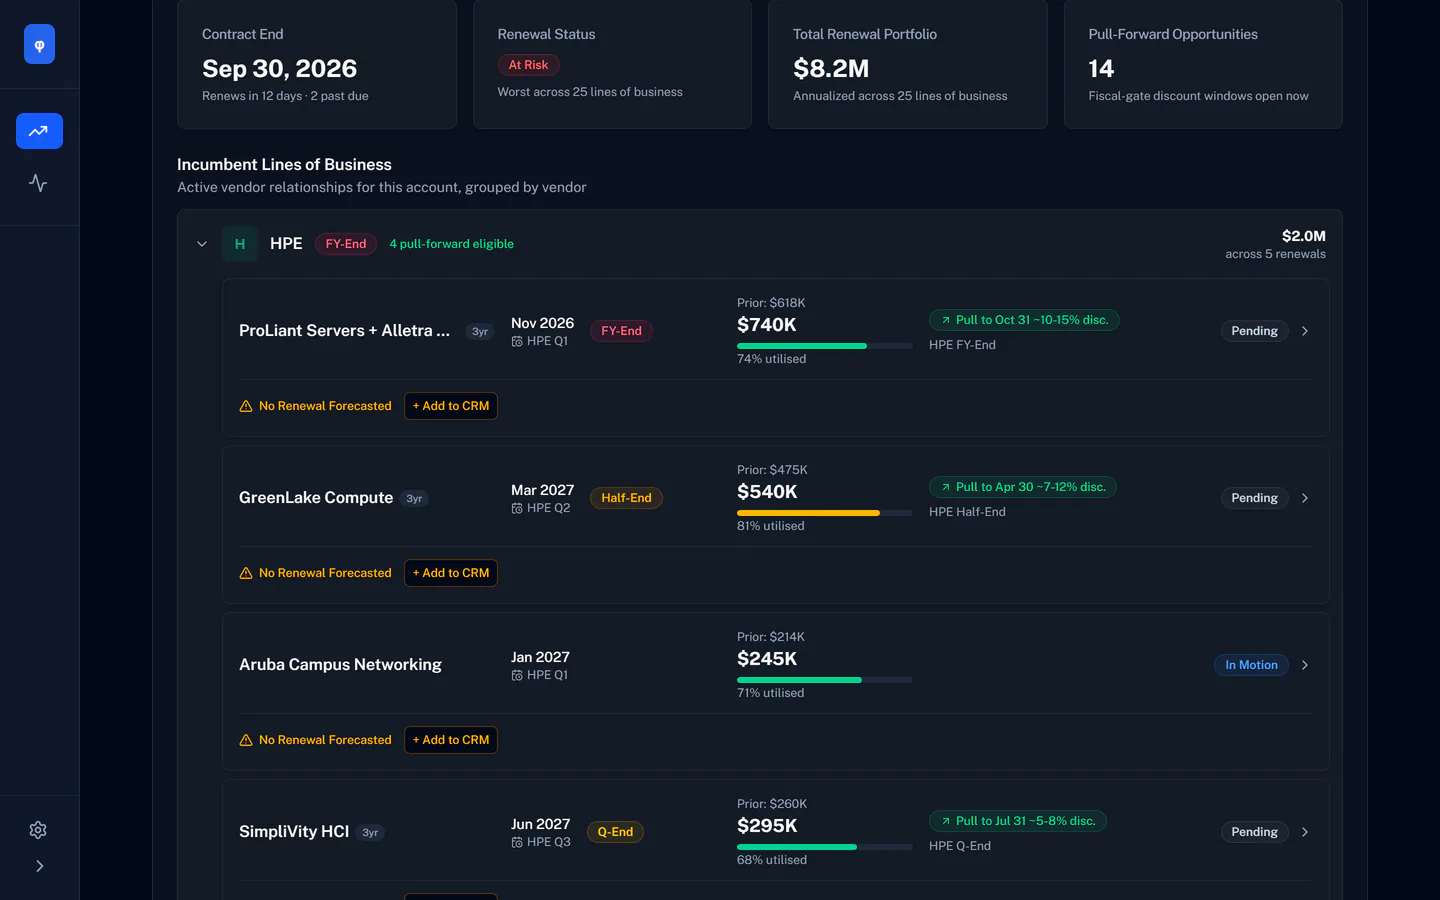Click Aruba warning triangle icon
1440x900 pixels.
pos(246,740)
